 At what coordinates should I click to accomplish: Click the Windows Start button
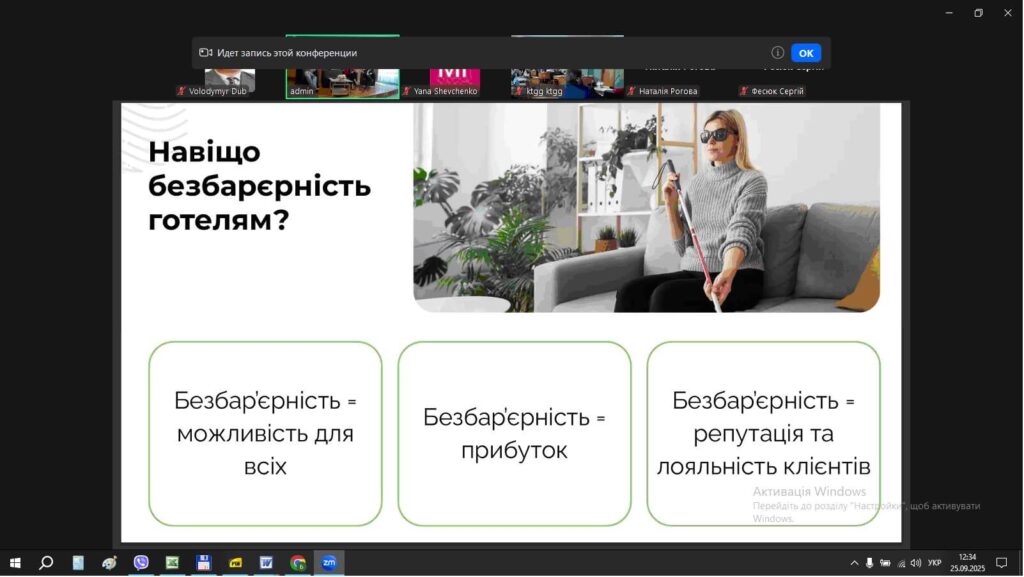(x=15, y=563)
